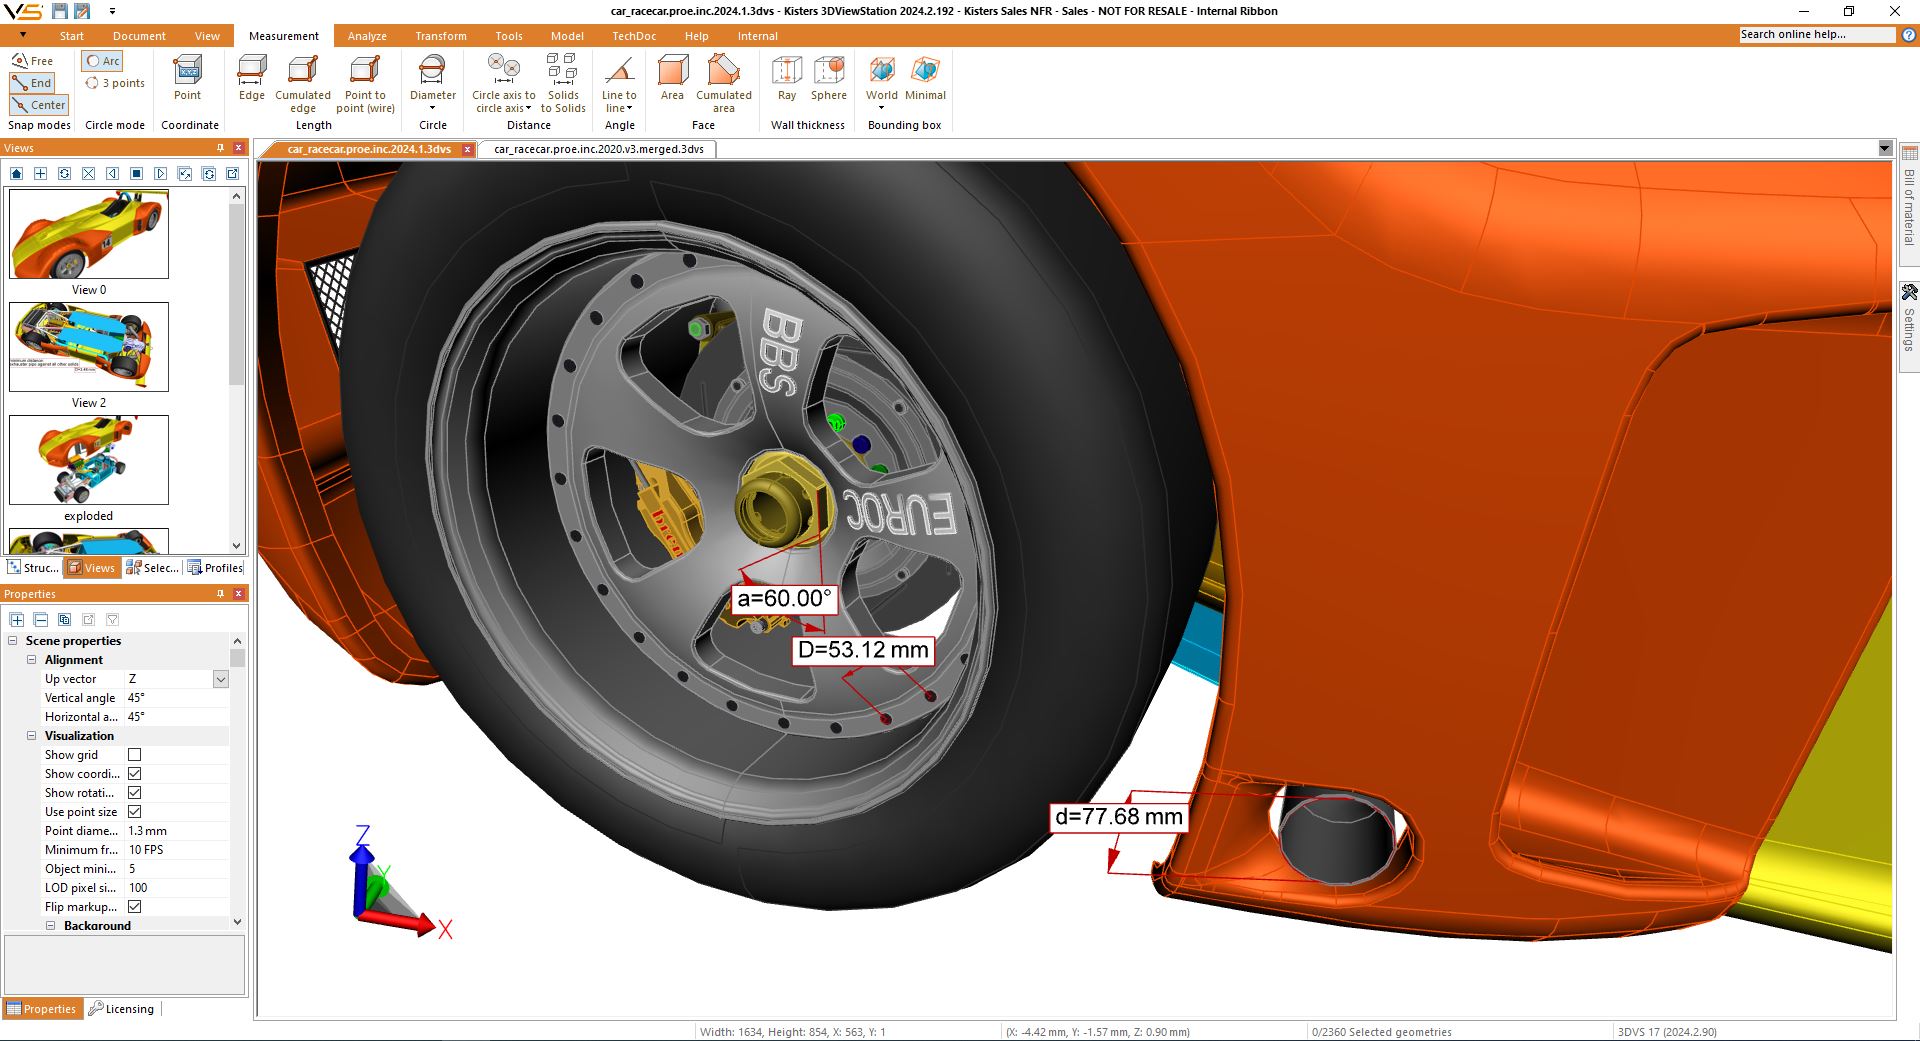
Task: Click the Minimal bounding box icon
Action: click(925, 79)
